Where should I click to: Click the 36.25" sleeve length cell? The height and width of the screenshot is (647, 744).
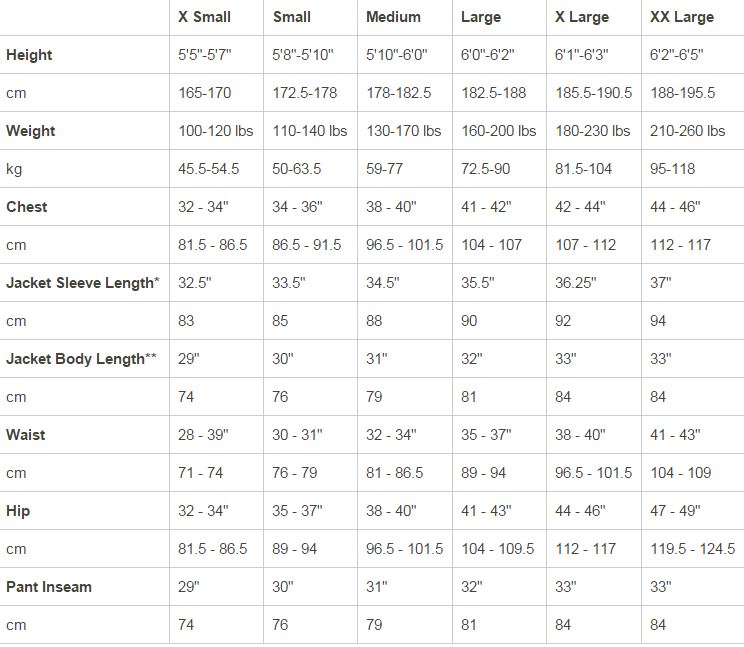point(576,283)
